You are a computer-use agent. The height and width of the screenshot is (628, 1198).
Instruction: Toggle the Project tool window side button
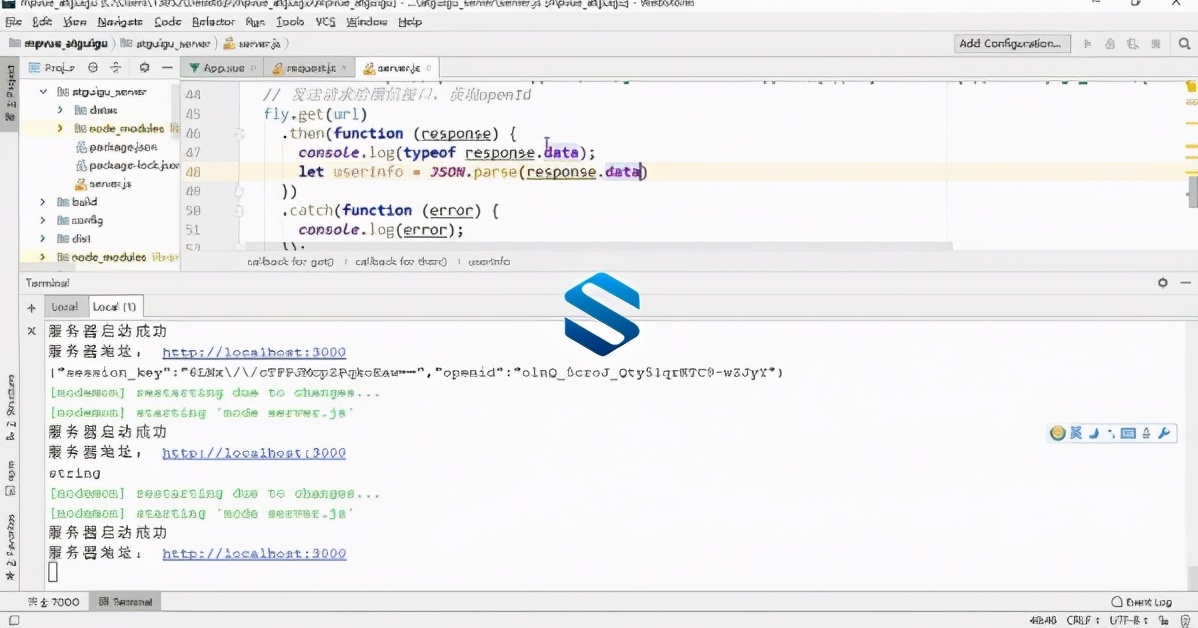coord(10,93)
